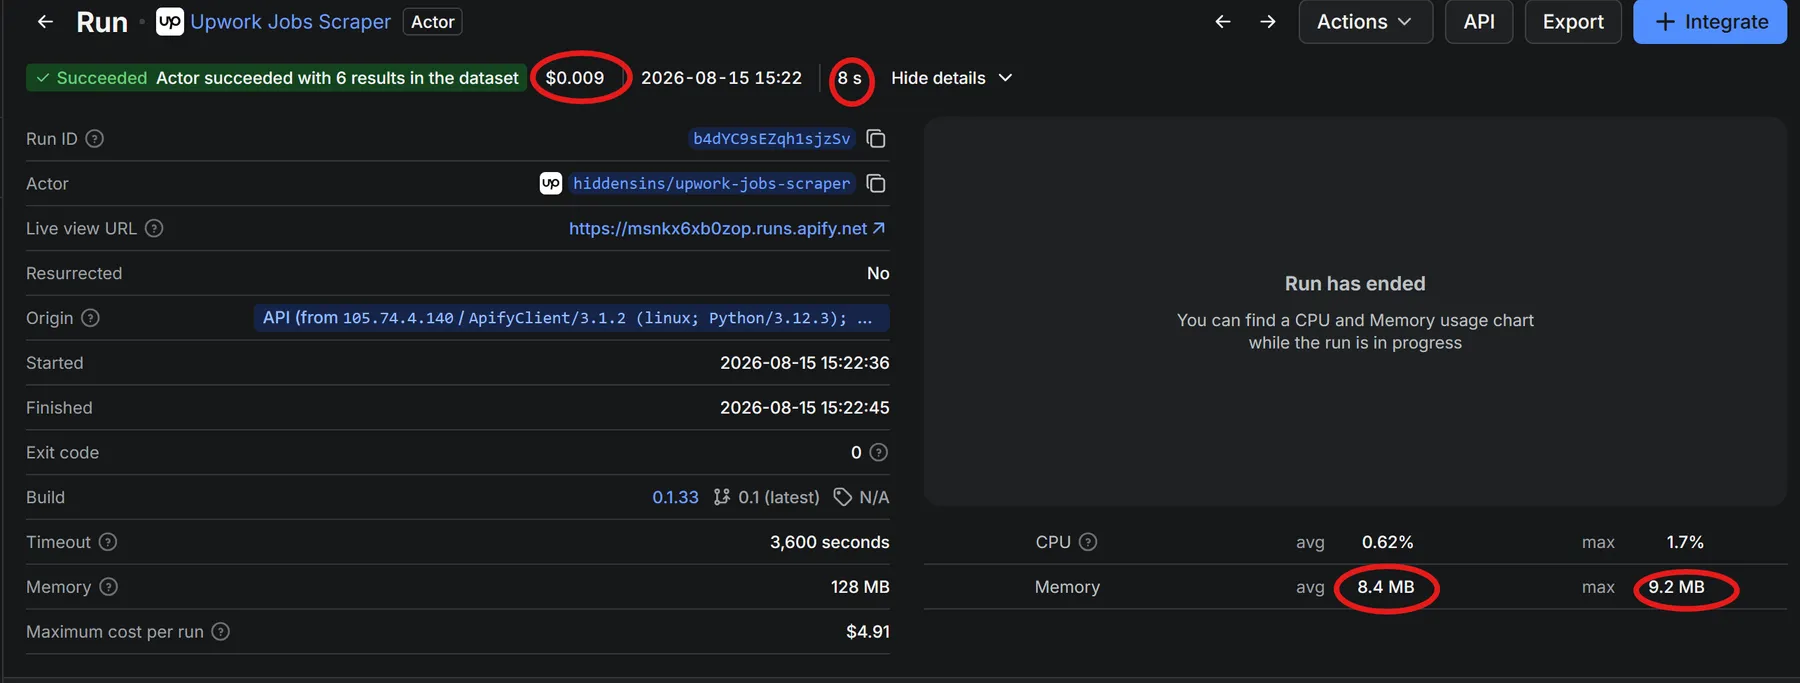Open the Actions dropdown menu
Screen dimensions: 1800x683
[x=1365, y=21]
